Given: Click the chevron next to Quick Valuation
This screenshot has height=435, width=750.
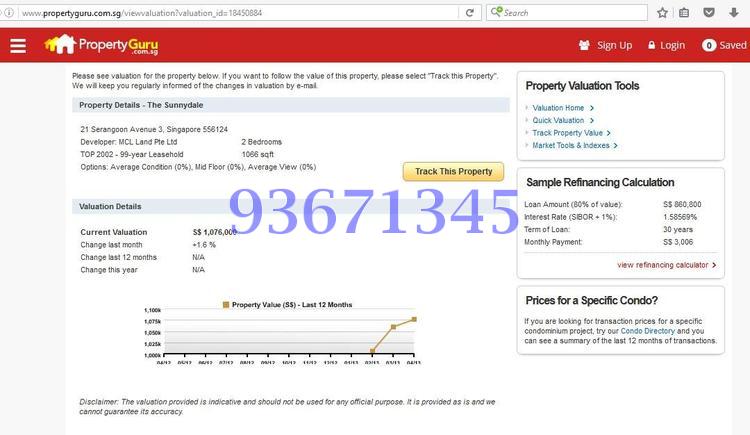Looking at the screenshot, I should point(592,121).
